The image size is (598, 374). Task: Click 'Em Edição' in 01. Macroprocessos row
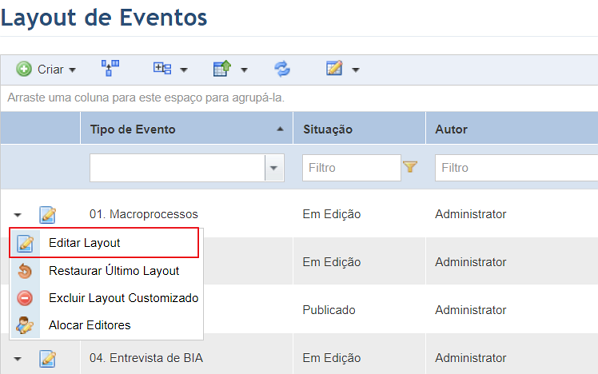pyautogui.click(x=331, y=214)
